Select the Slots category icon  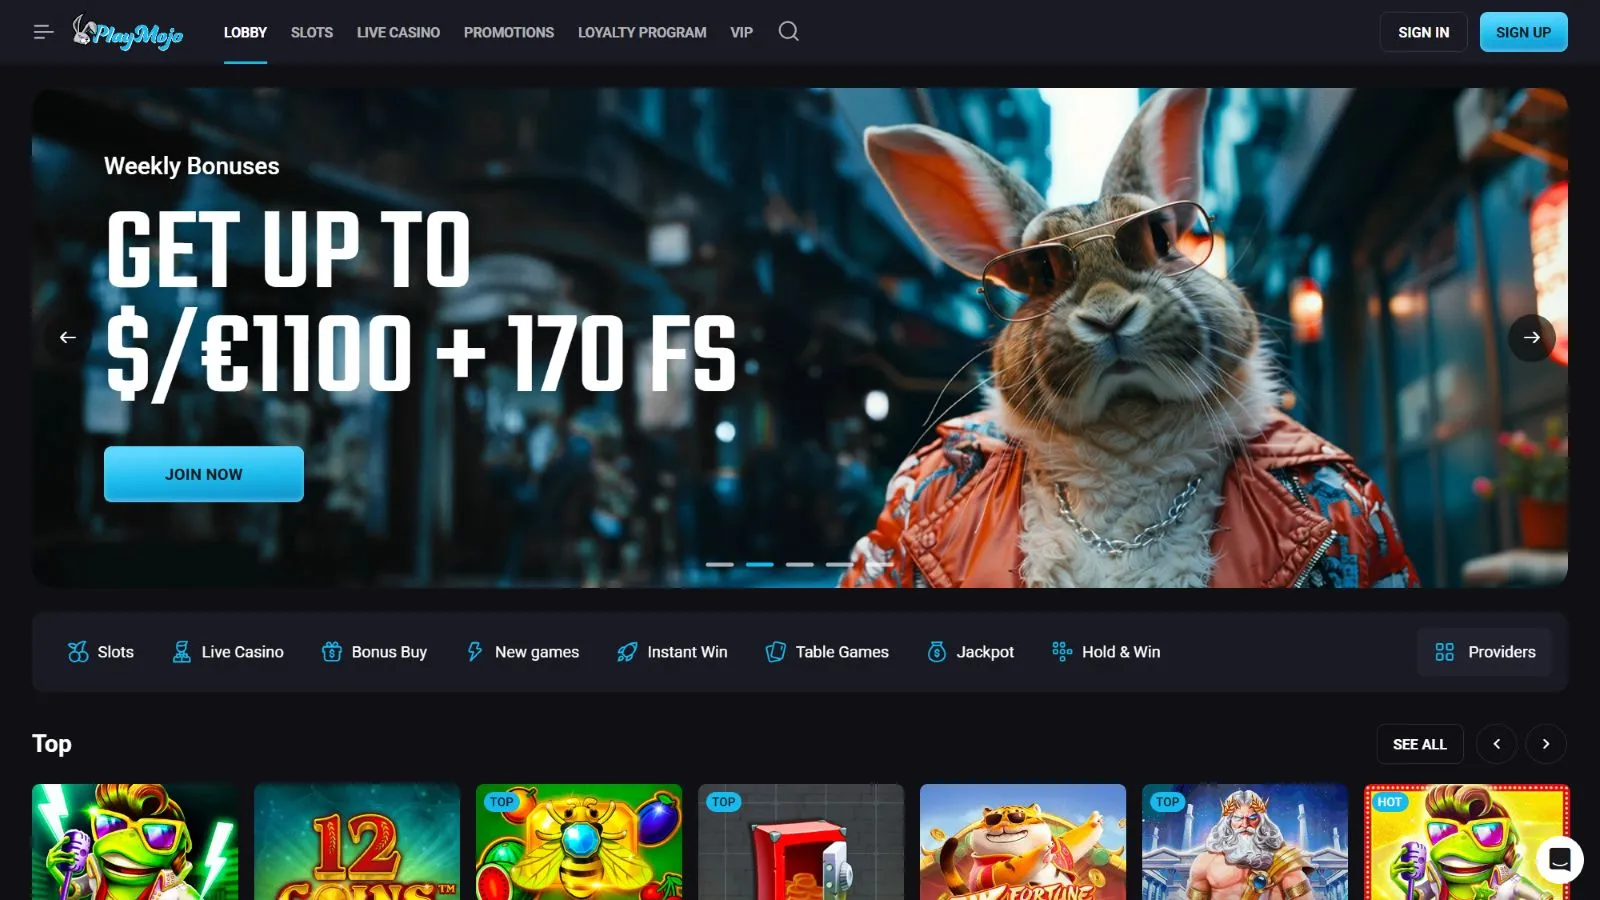point(78,652)
